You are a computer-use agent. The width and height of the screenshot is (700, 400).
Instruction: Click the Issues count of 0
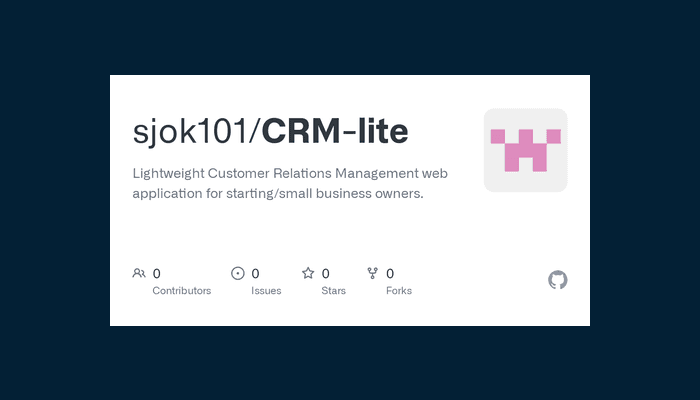[x=256, y=273]
